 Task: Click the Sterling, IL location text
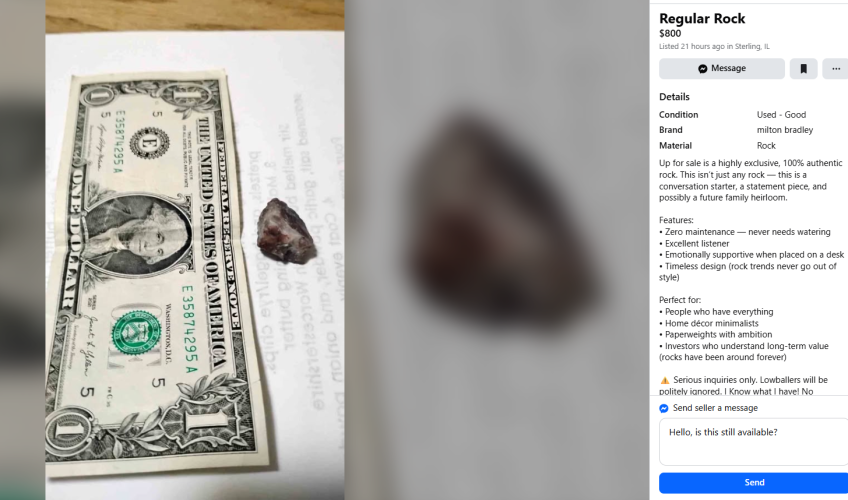[x=752, y=46]
